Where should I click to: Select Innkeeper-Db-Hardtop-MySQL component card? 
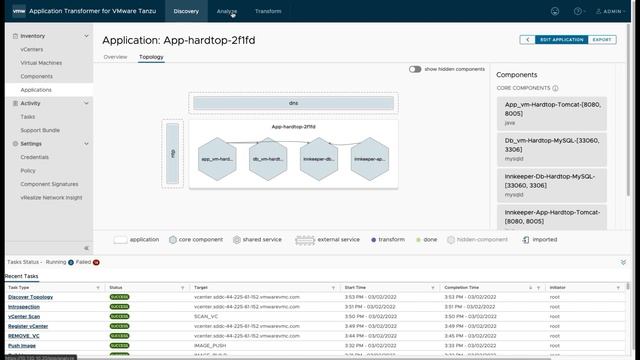(x=552, y=185)
